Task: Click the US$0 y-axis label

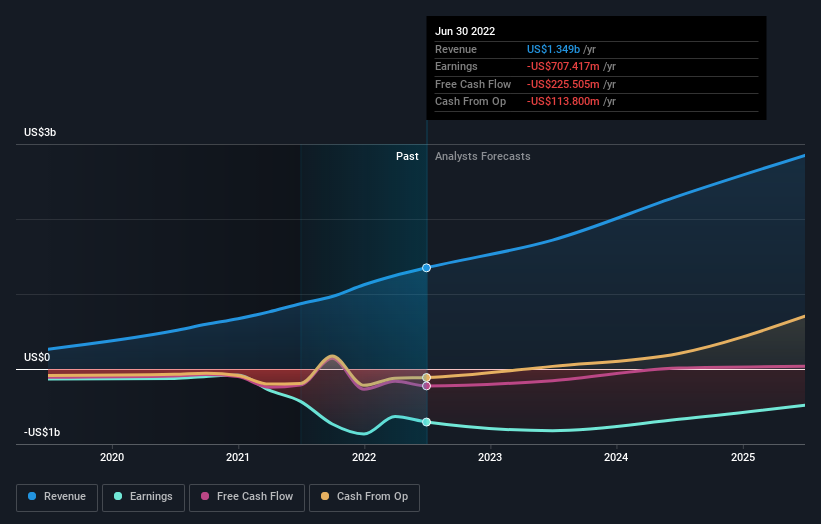Action: pyautogui.click(x=37, y=358)
